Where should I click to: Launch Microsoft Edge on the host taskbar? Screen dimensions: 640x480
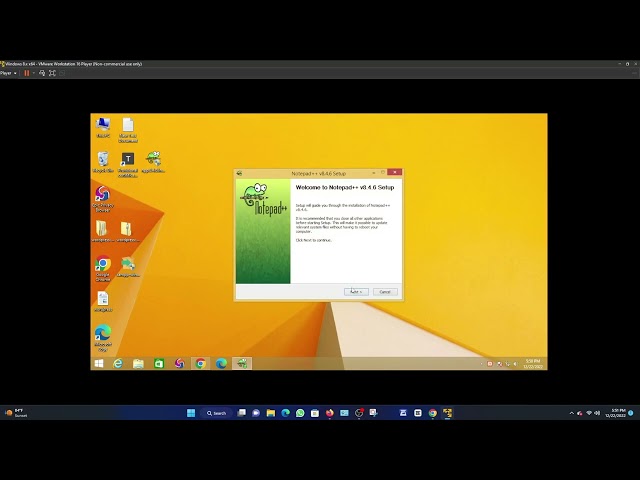click(x=285, y=413)
